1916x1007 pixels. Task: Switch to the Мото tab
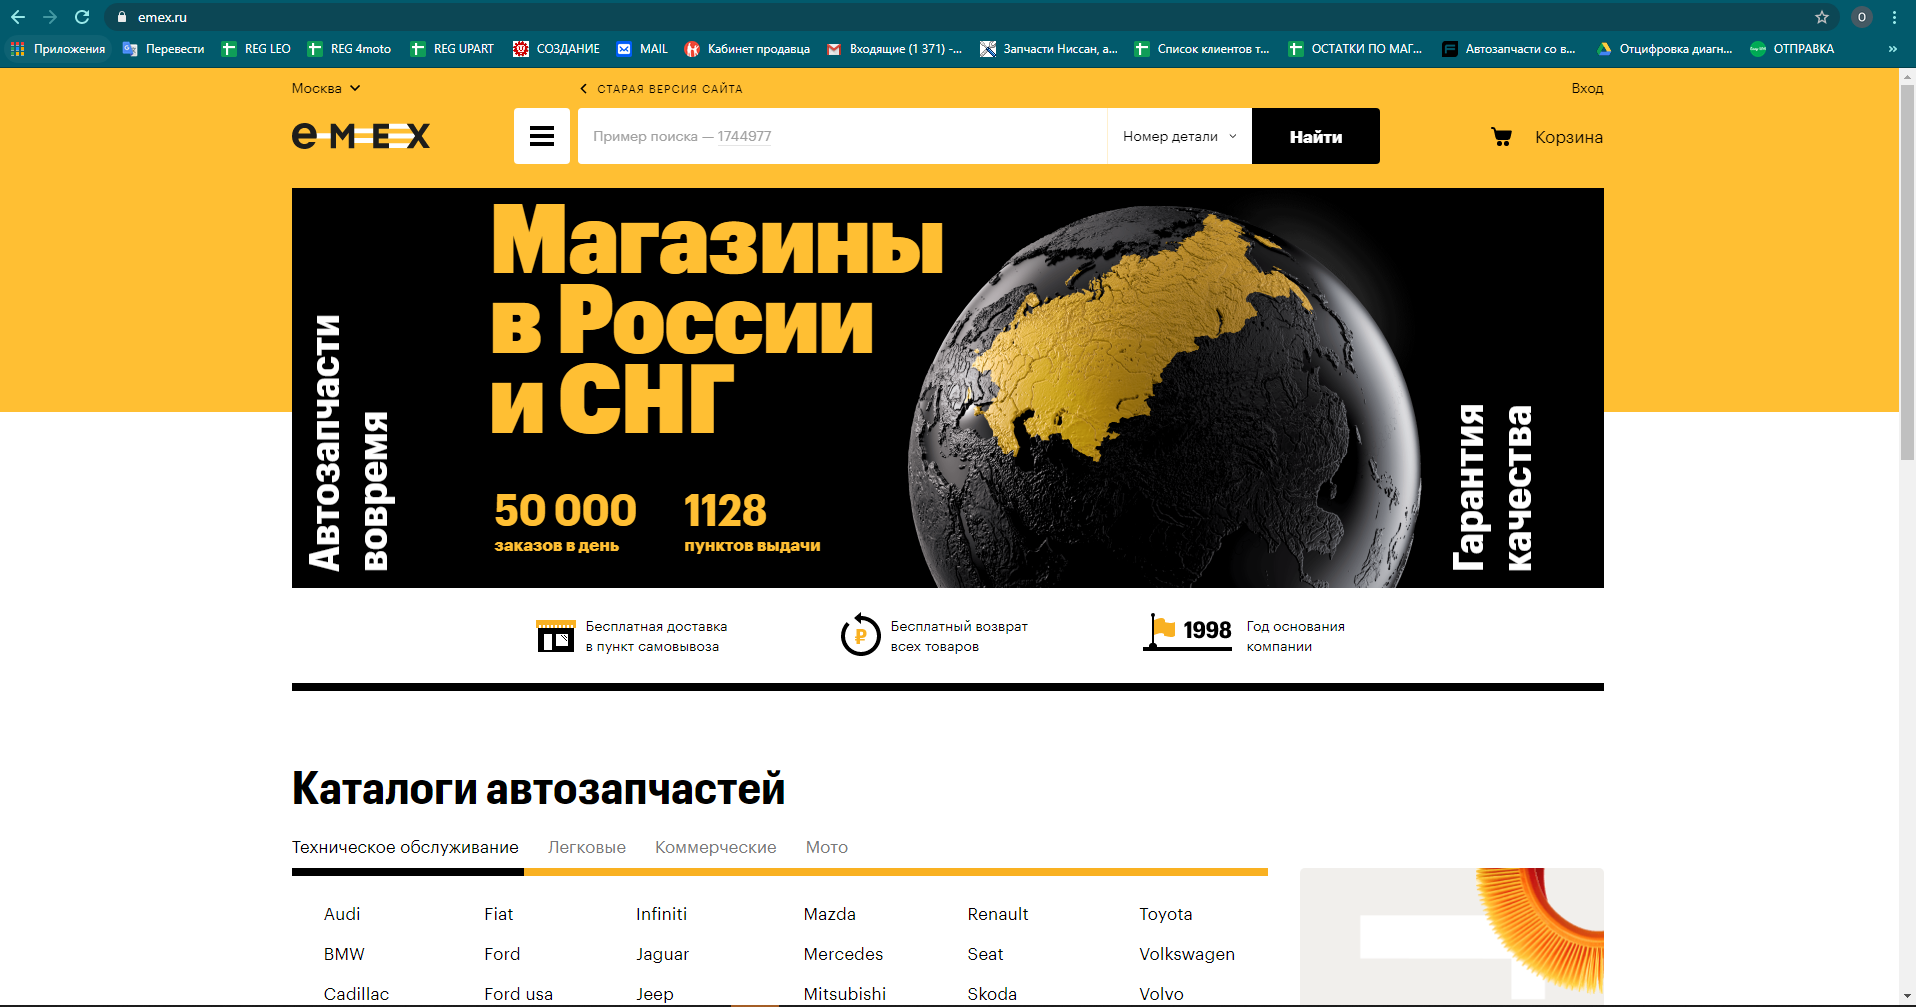[x=827, y=847]
